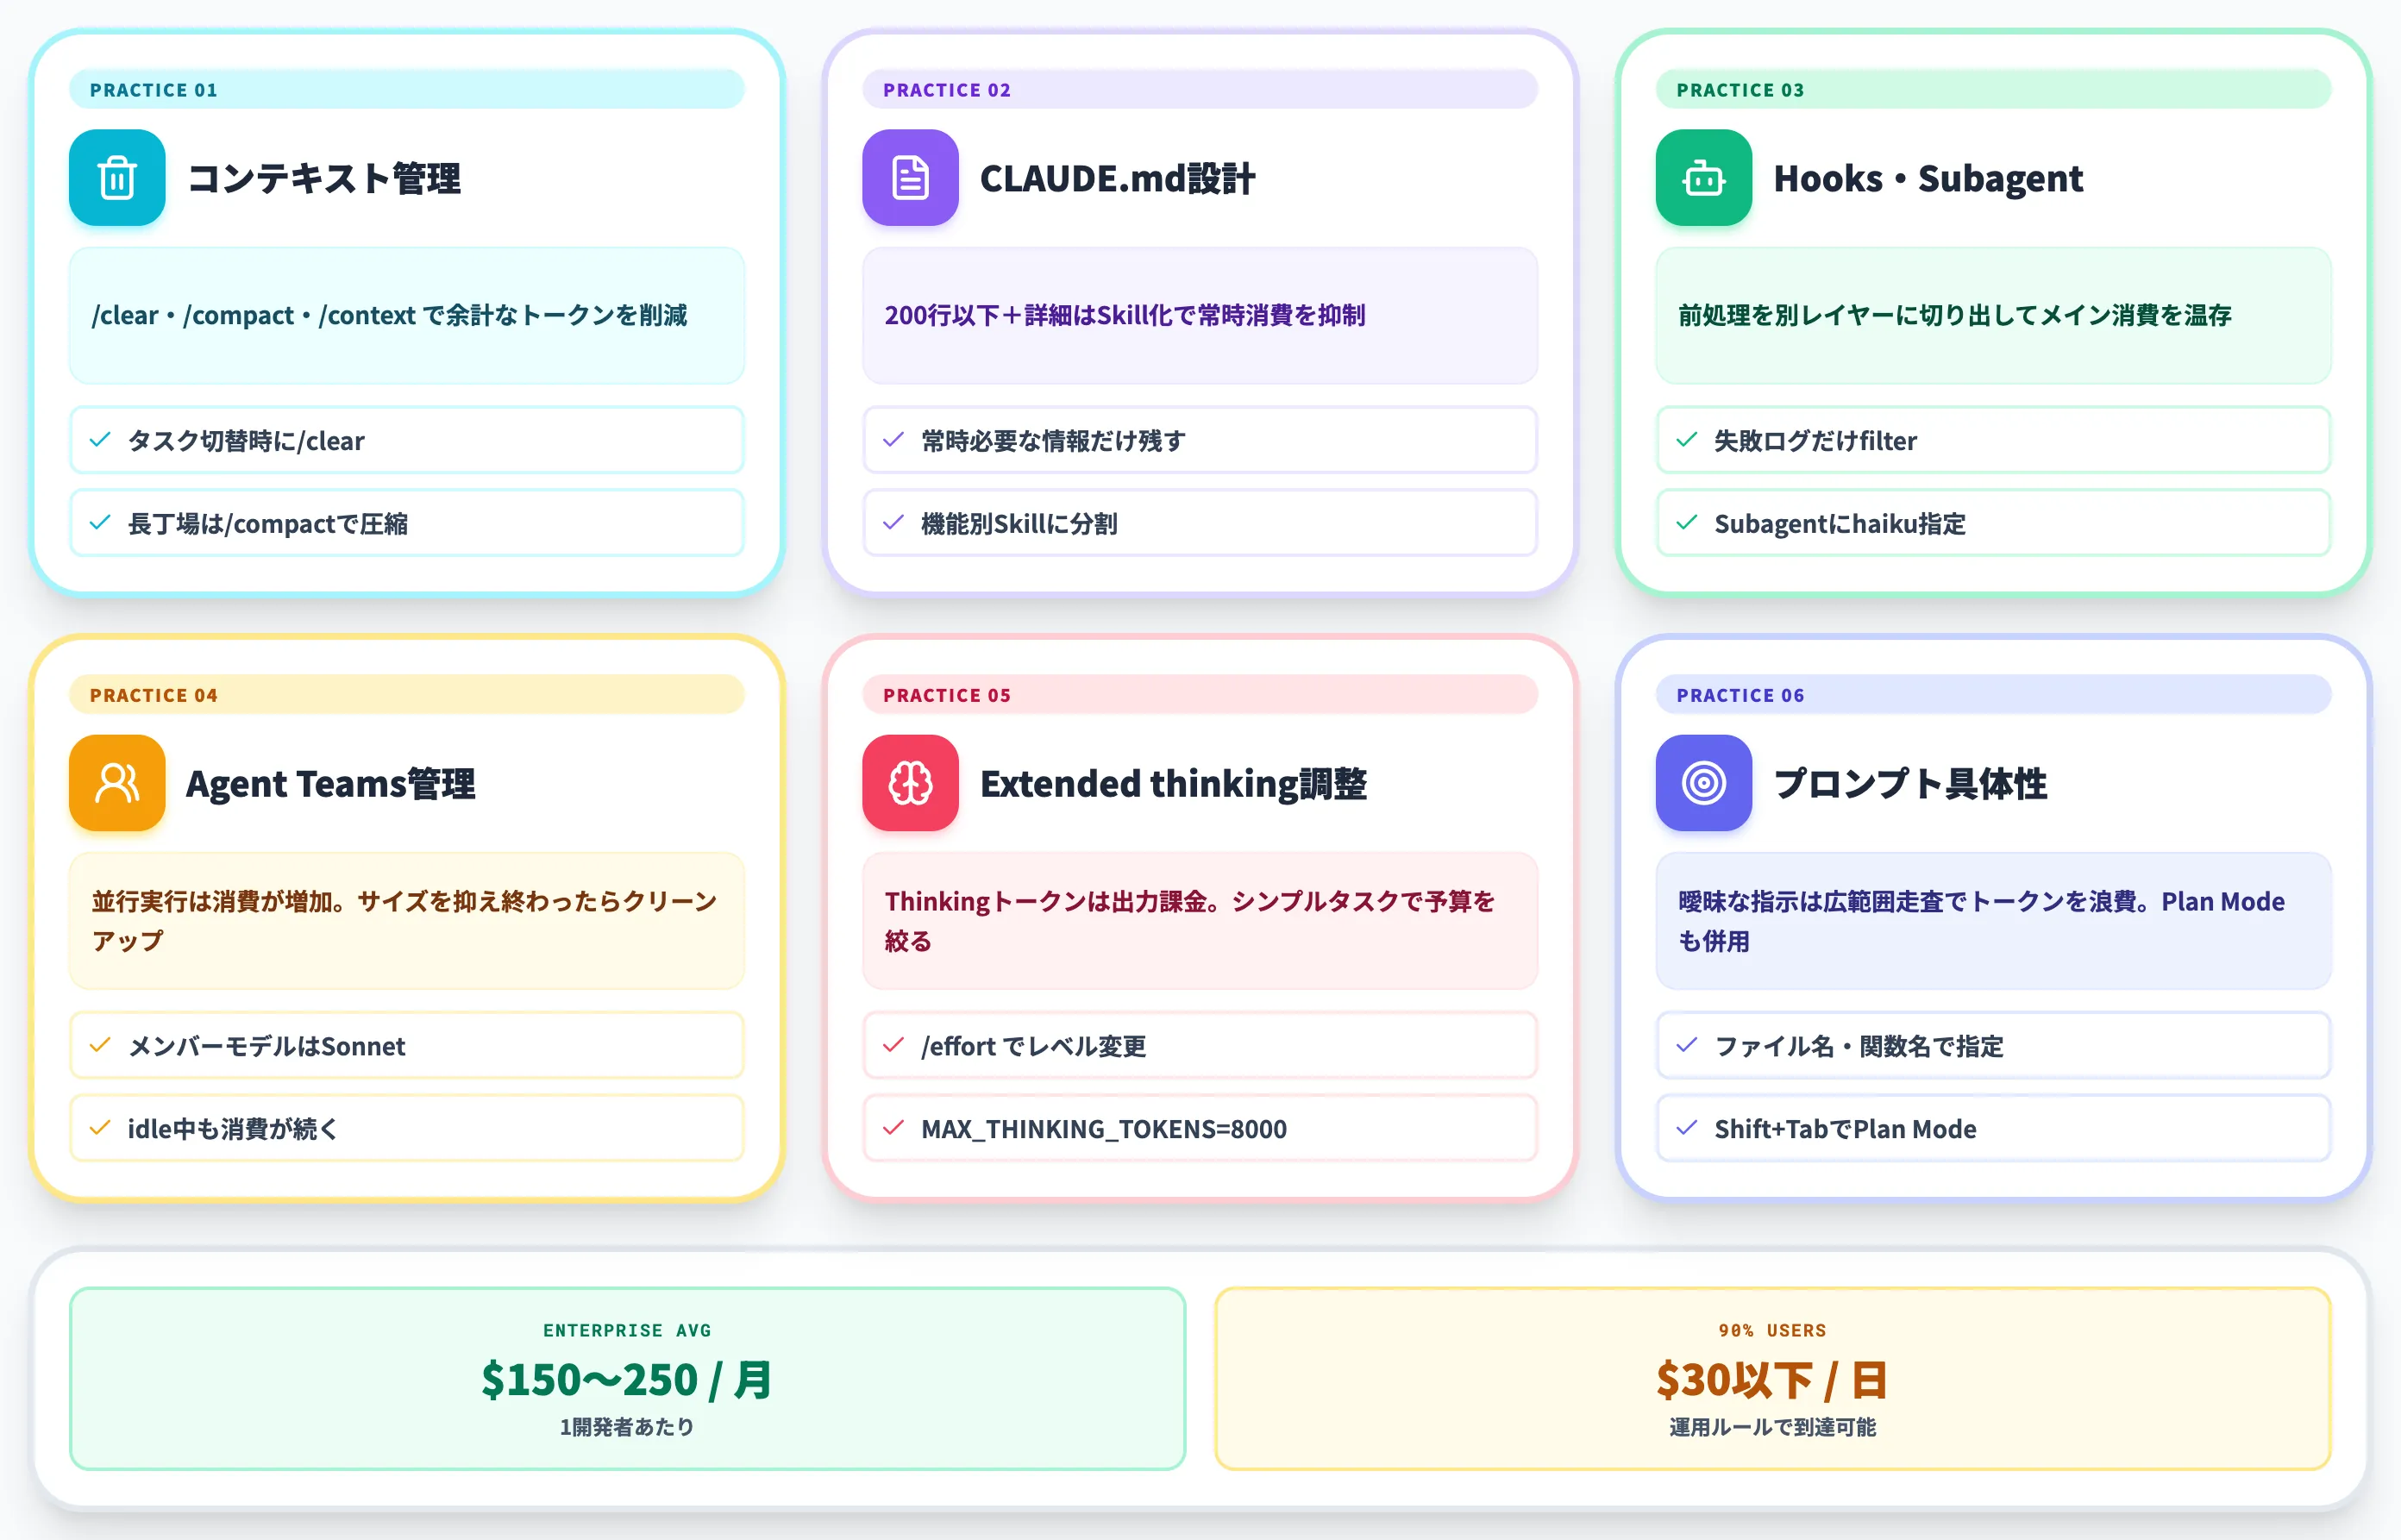The width and height of the screenshot is (2401, 1540).
Task: Click the 失敗ログだけfilter text
Action: tap(1815, 440)
